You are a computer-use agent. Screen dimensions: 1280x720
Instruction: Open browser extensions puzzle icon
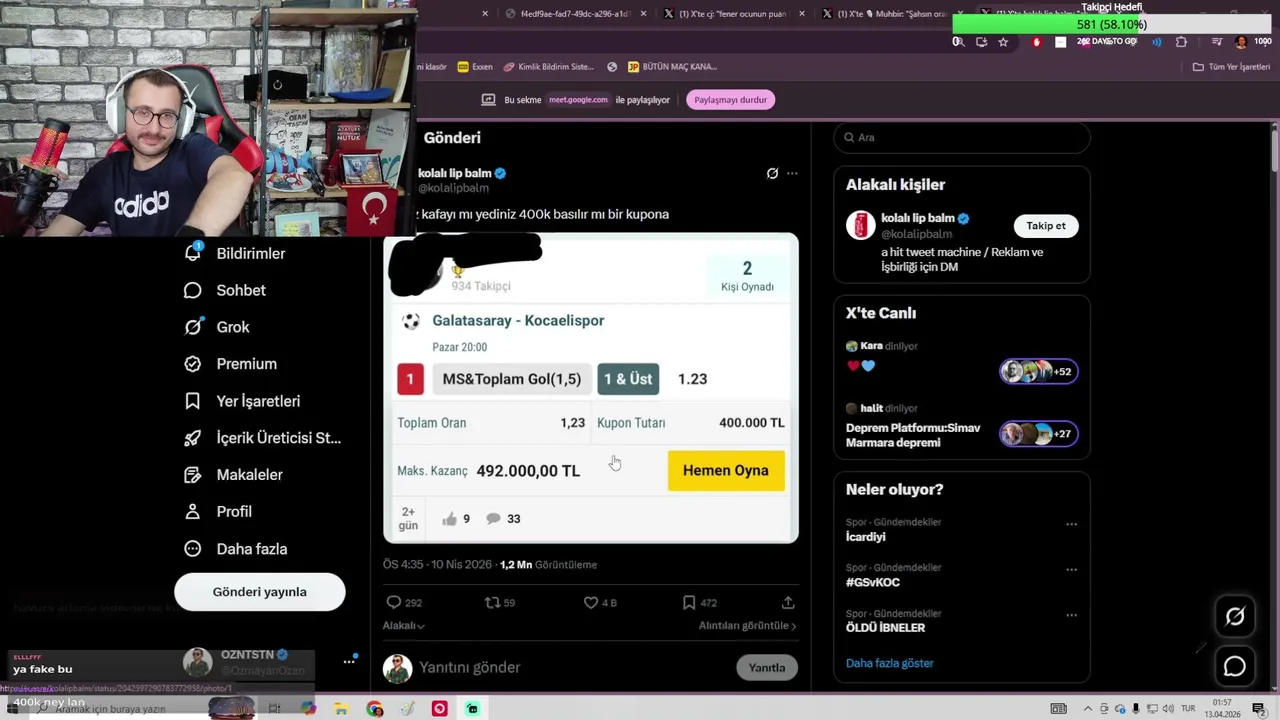pyautogui.click(x=1181, y=42)
